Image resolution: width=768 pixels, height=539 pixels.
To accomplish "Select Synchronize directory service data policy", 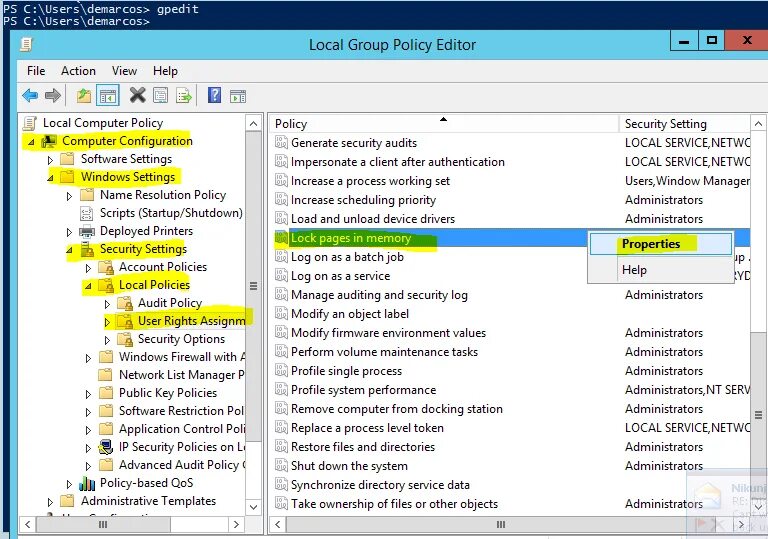I will click(380, 485).
